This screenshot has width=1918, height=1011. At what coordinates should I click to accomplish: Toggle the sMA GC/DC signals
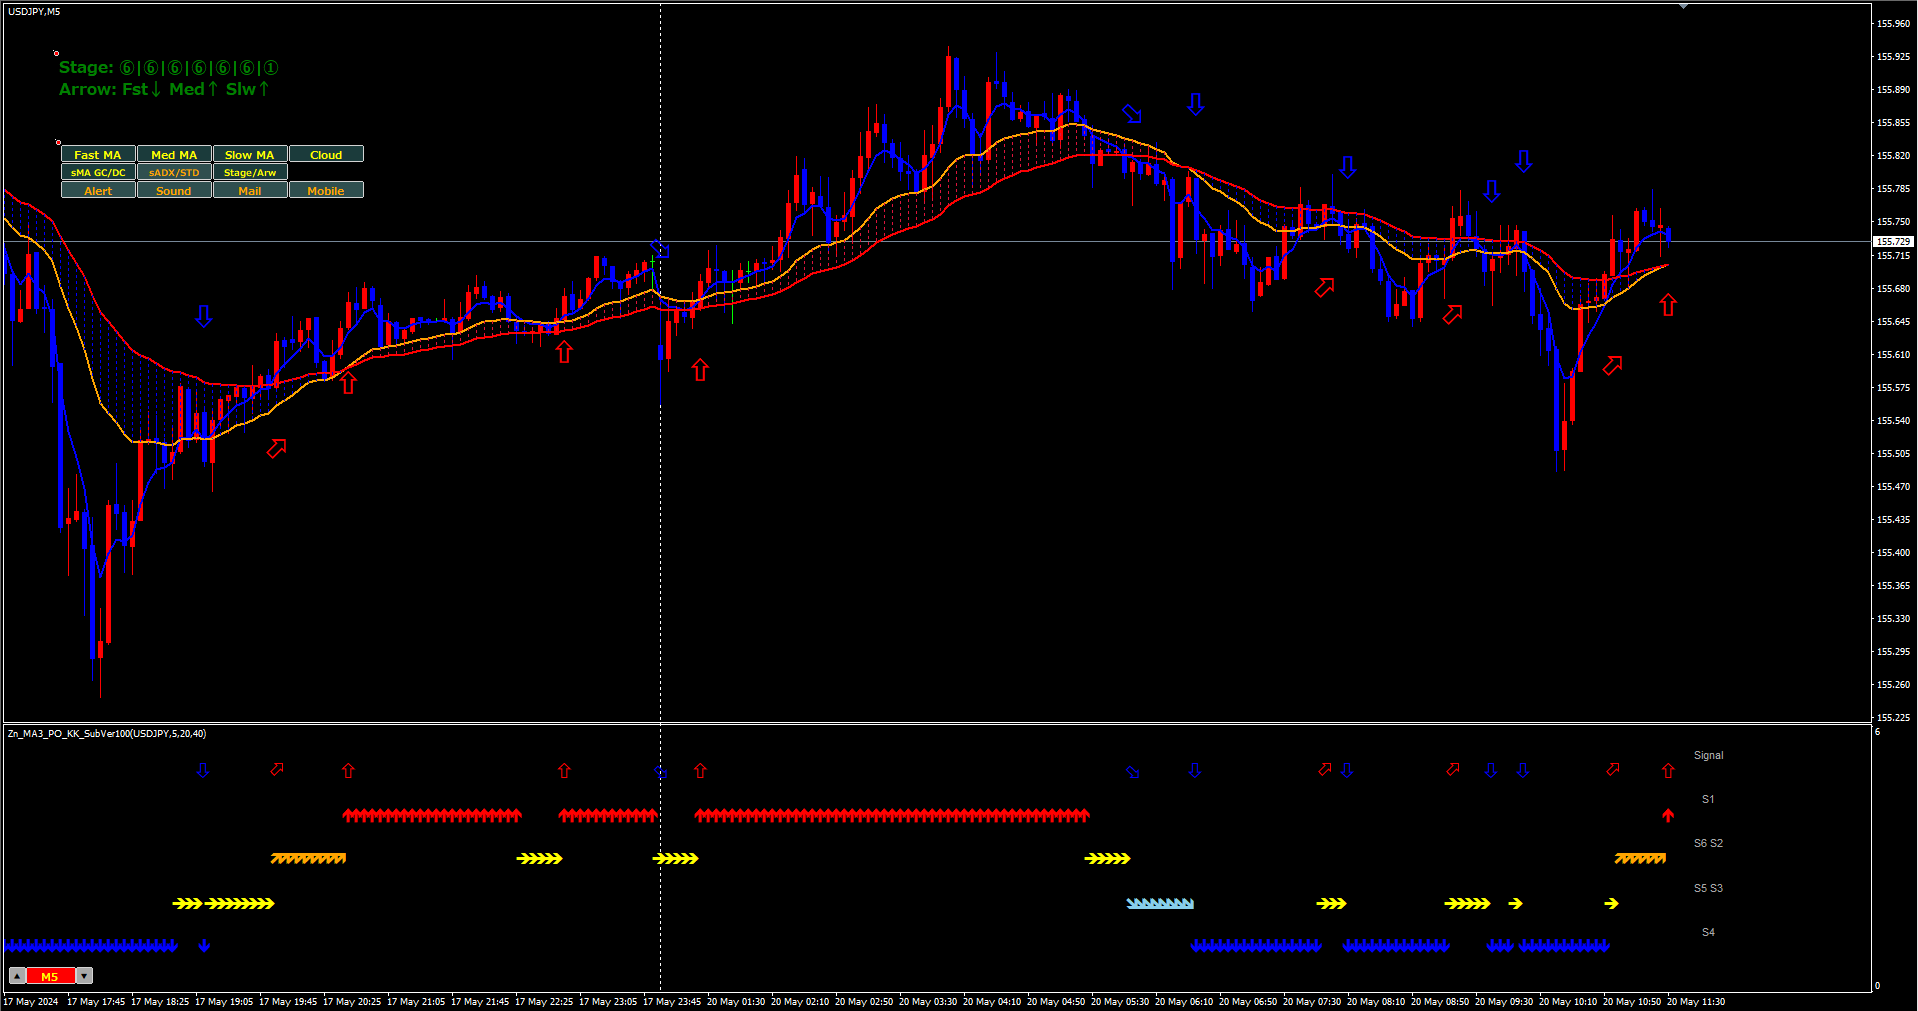98,172
